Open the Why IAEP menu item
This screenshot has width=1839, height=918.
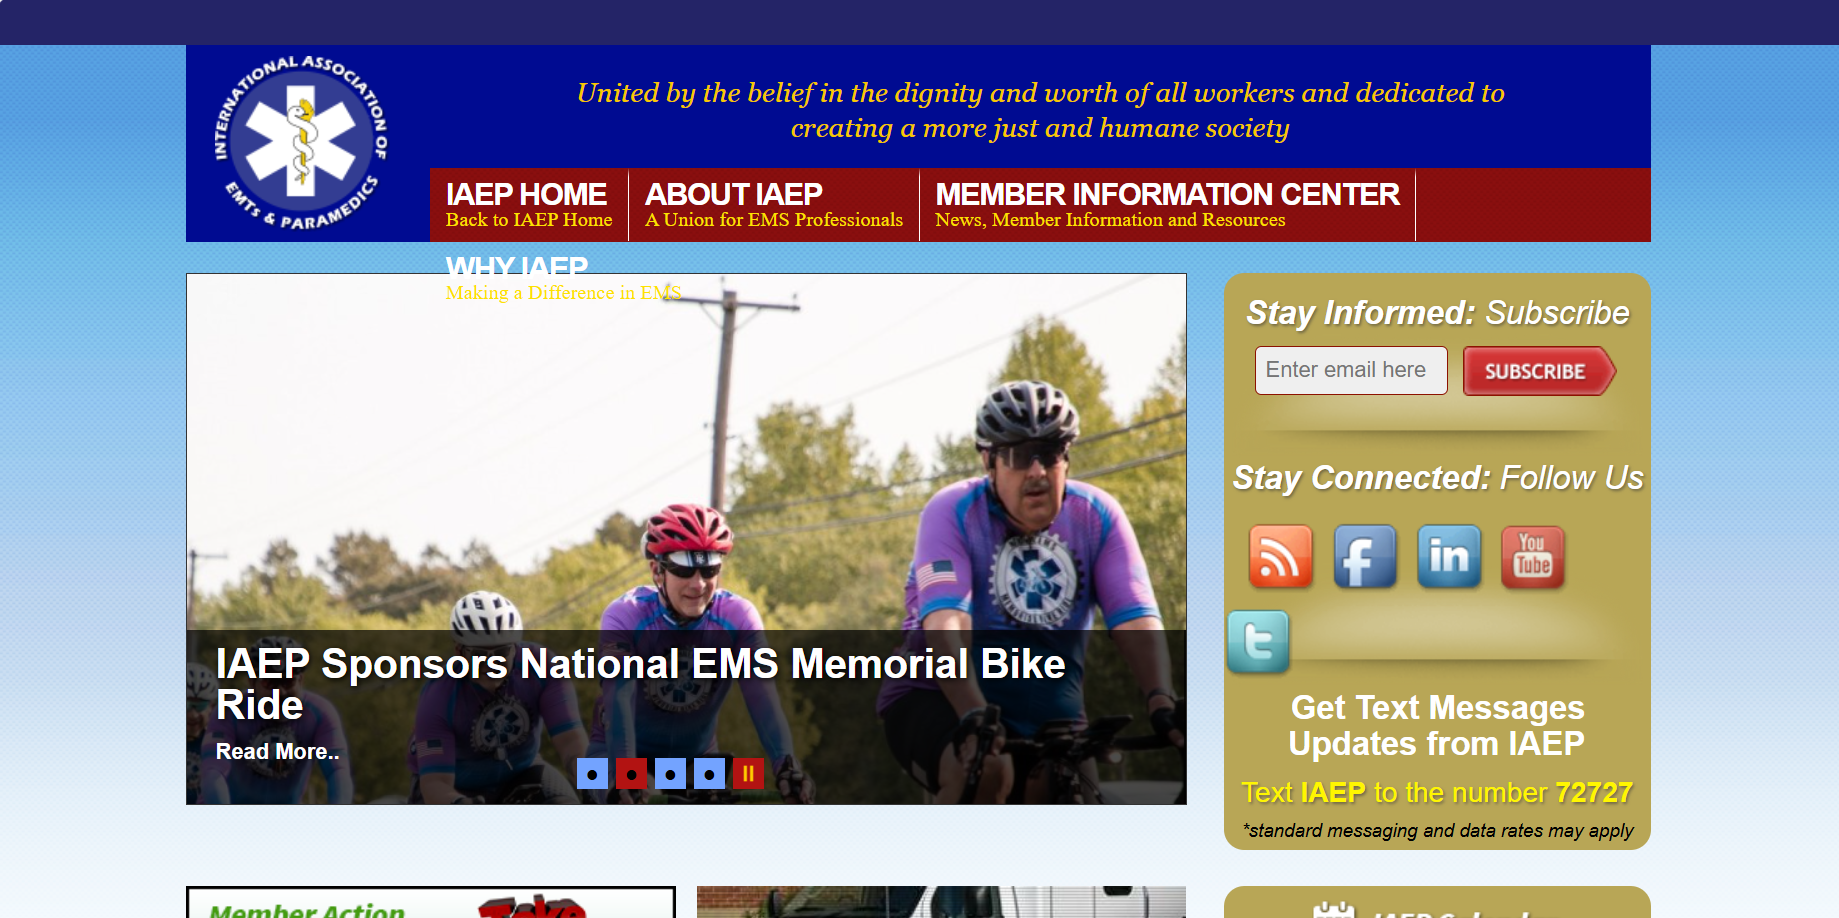click(563, 279)
